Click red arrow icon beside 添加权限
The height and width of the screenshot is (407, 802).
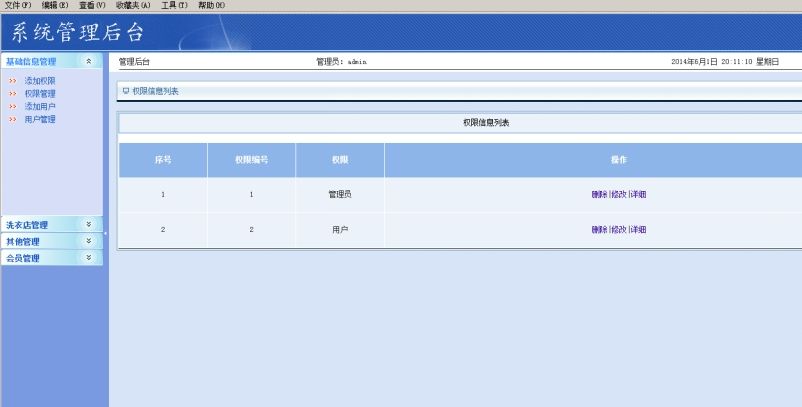13,81
